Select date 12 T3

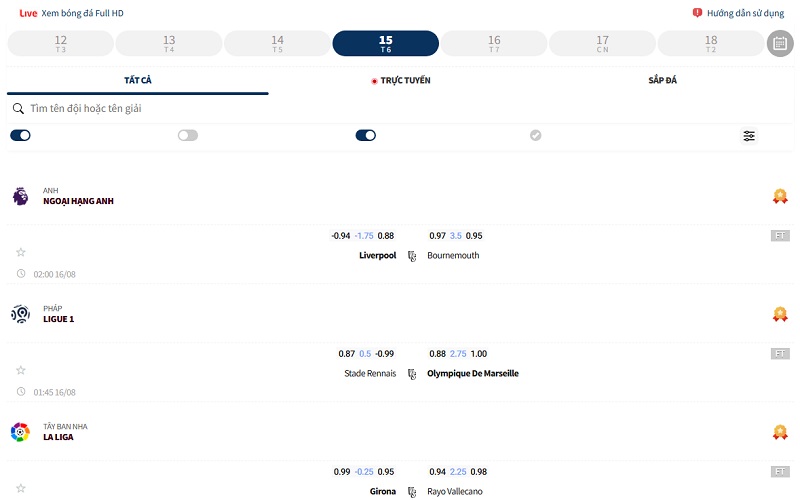(61, 43)
